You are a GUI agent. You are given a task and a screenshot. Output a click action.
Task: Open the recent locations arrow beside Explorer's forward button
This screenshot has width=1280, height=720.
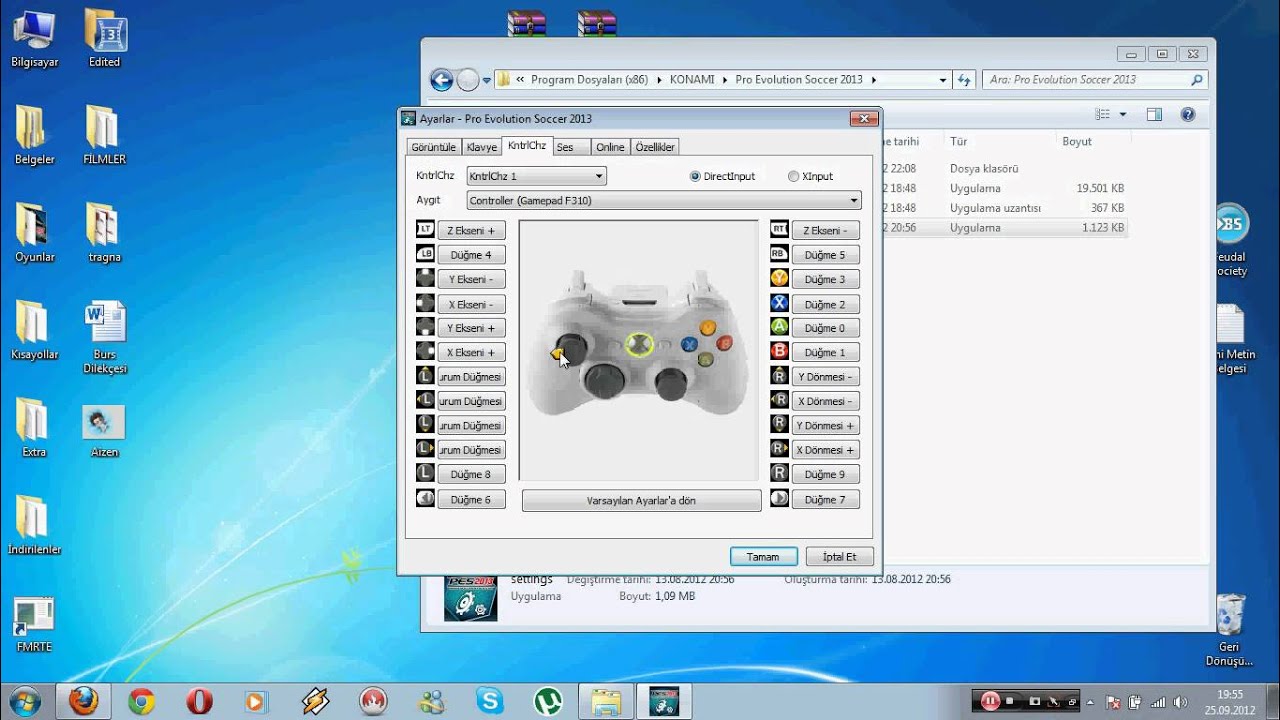(x=487, y=80)
